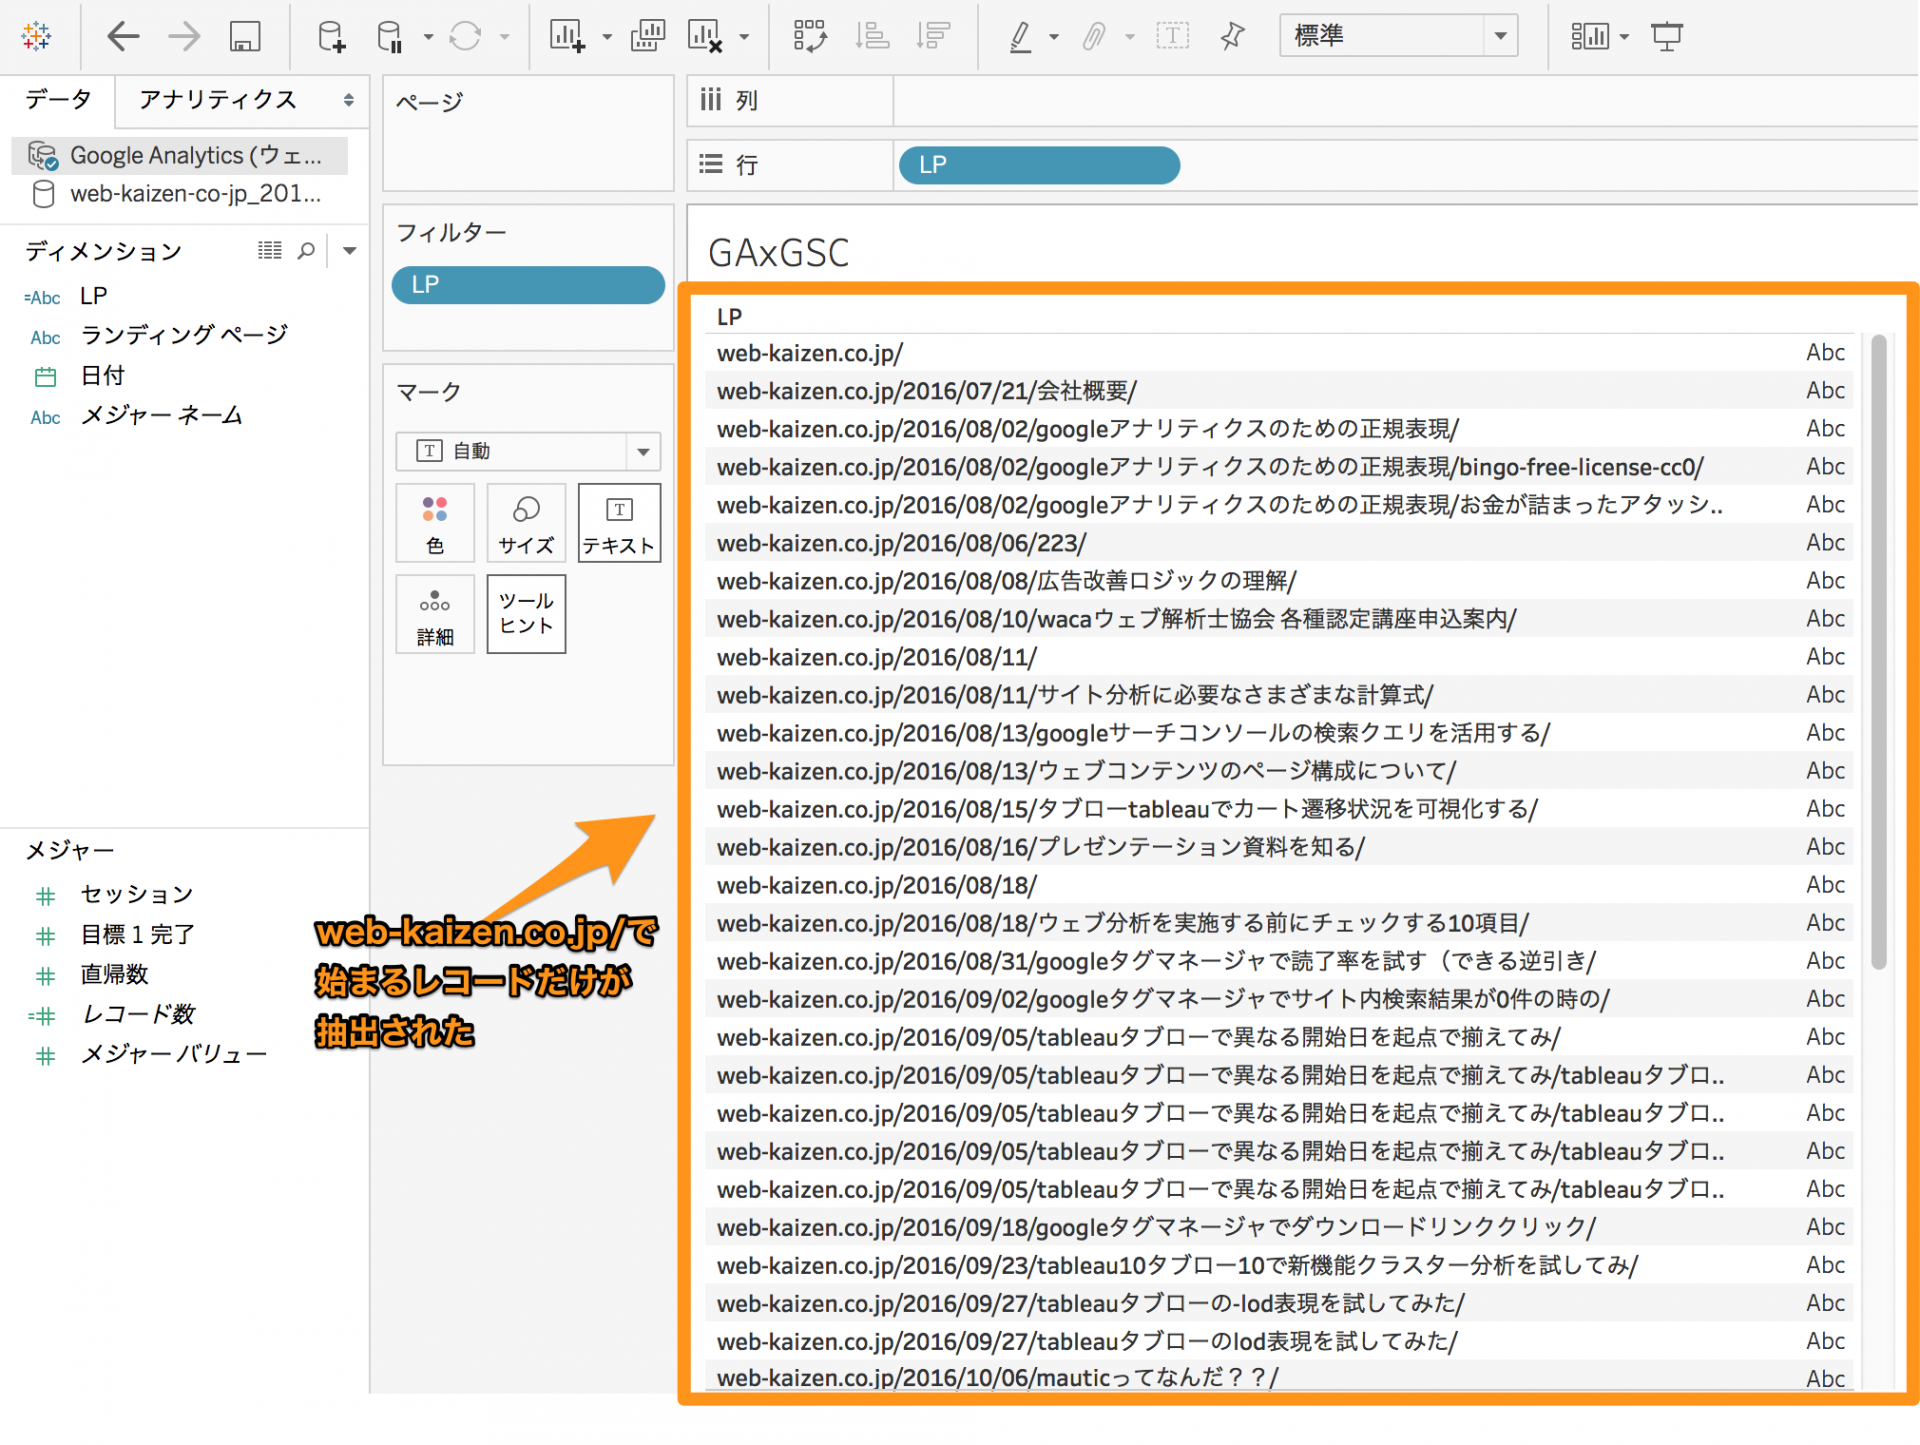Pause auto updates icon
The width and height of the screenshot is (1920, 1445).
pos(390,37)
